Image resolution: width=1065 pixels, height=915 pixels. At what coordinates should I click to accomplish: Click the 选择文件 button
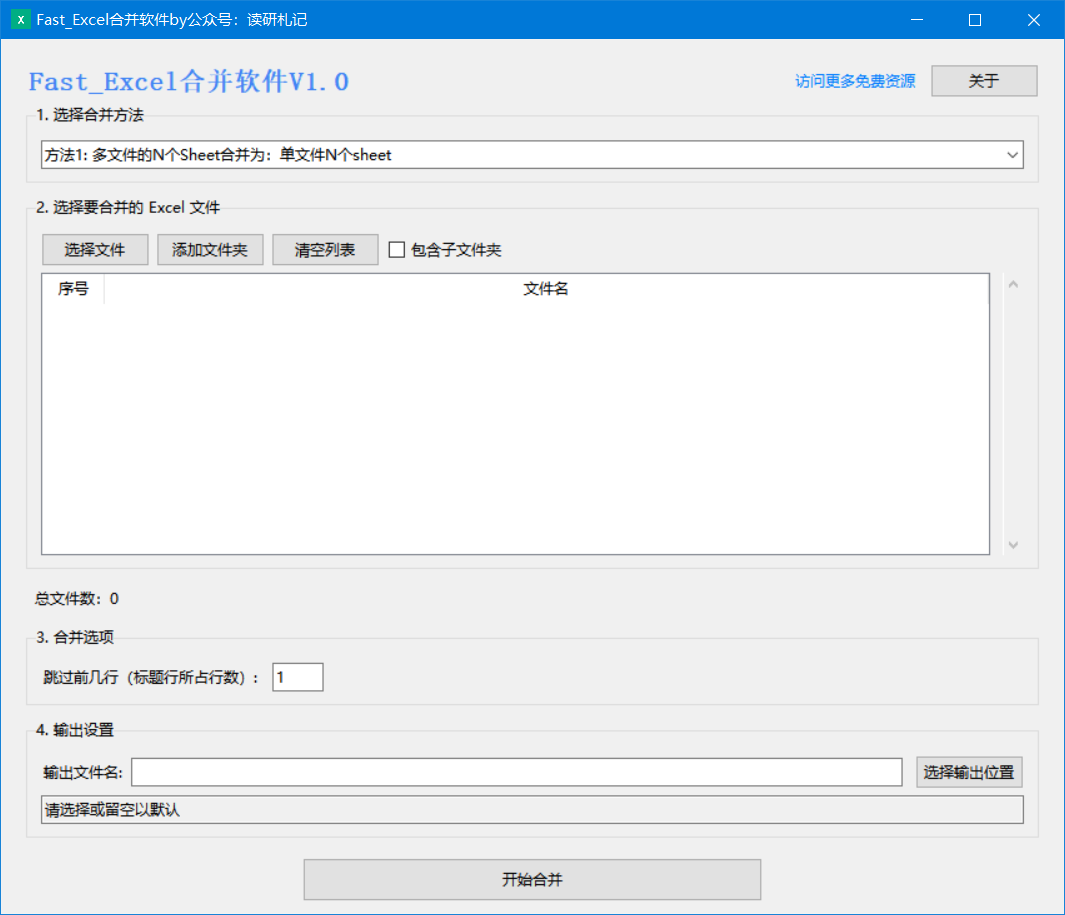click(x=95, y=250)
